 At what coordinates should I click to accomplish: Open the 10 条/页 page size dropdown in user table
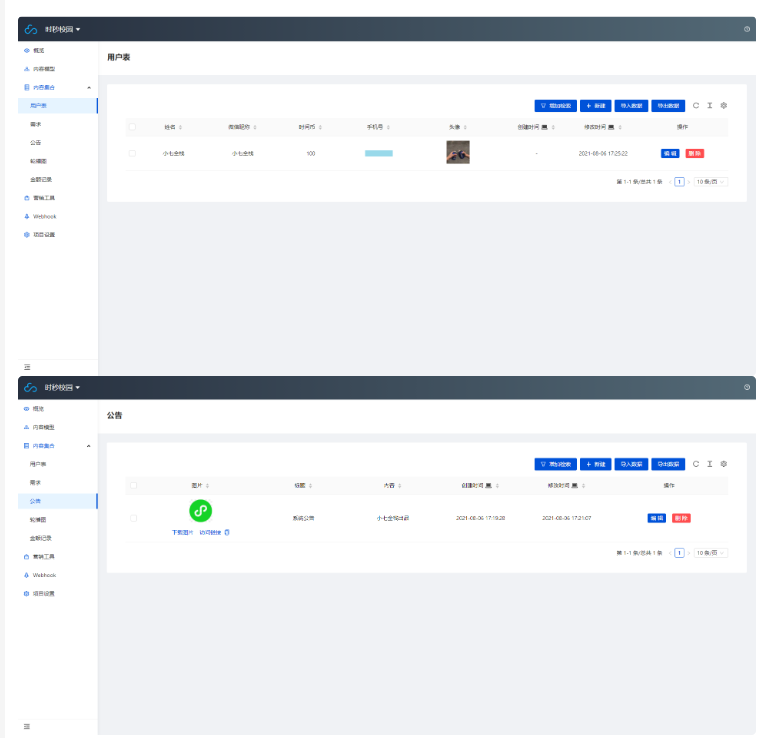click(x=711, y=182)
